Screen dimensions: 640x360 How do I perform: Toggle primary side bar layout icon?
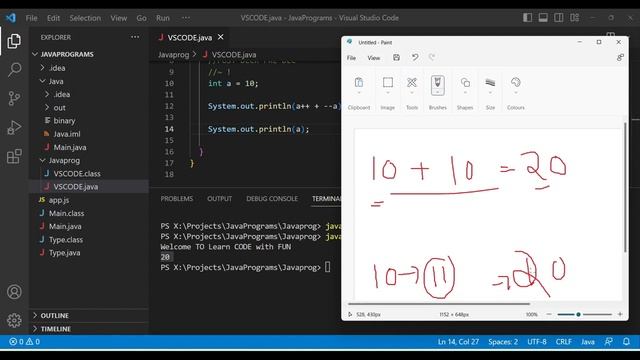click(527, 18)
